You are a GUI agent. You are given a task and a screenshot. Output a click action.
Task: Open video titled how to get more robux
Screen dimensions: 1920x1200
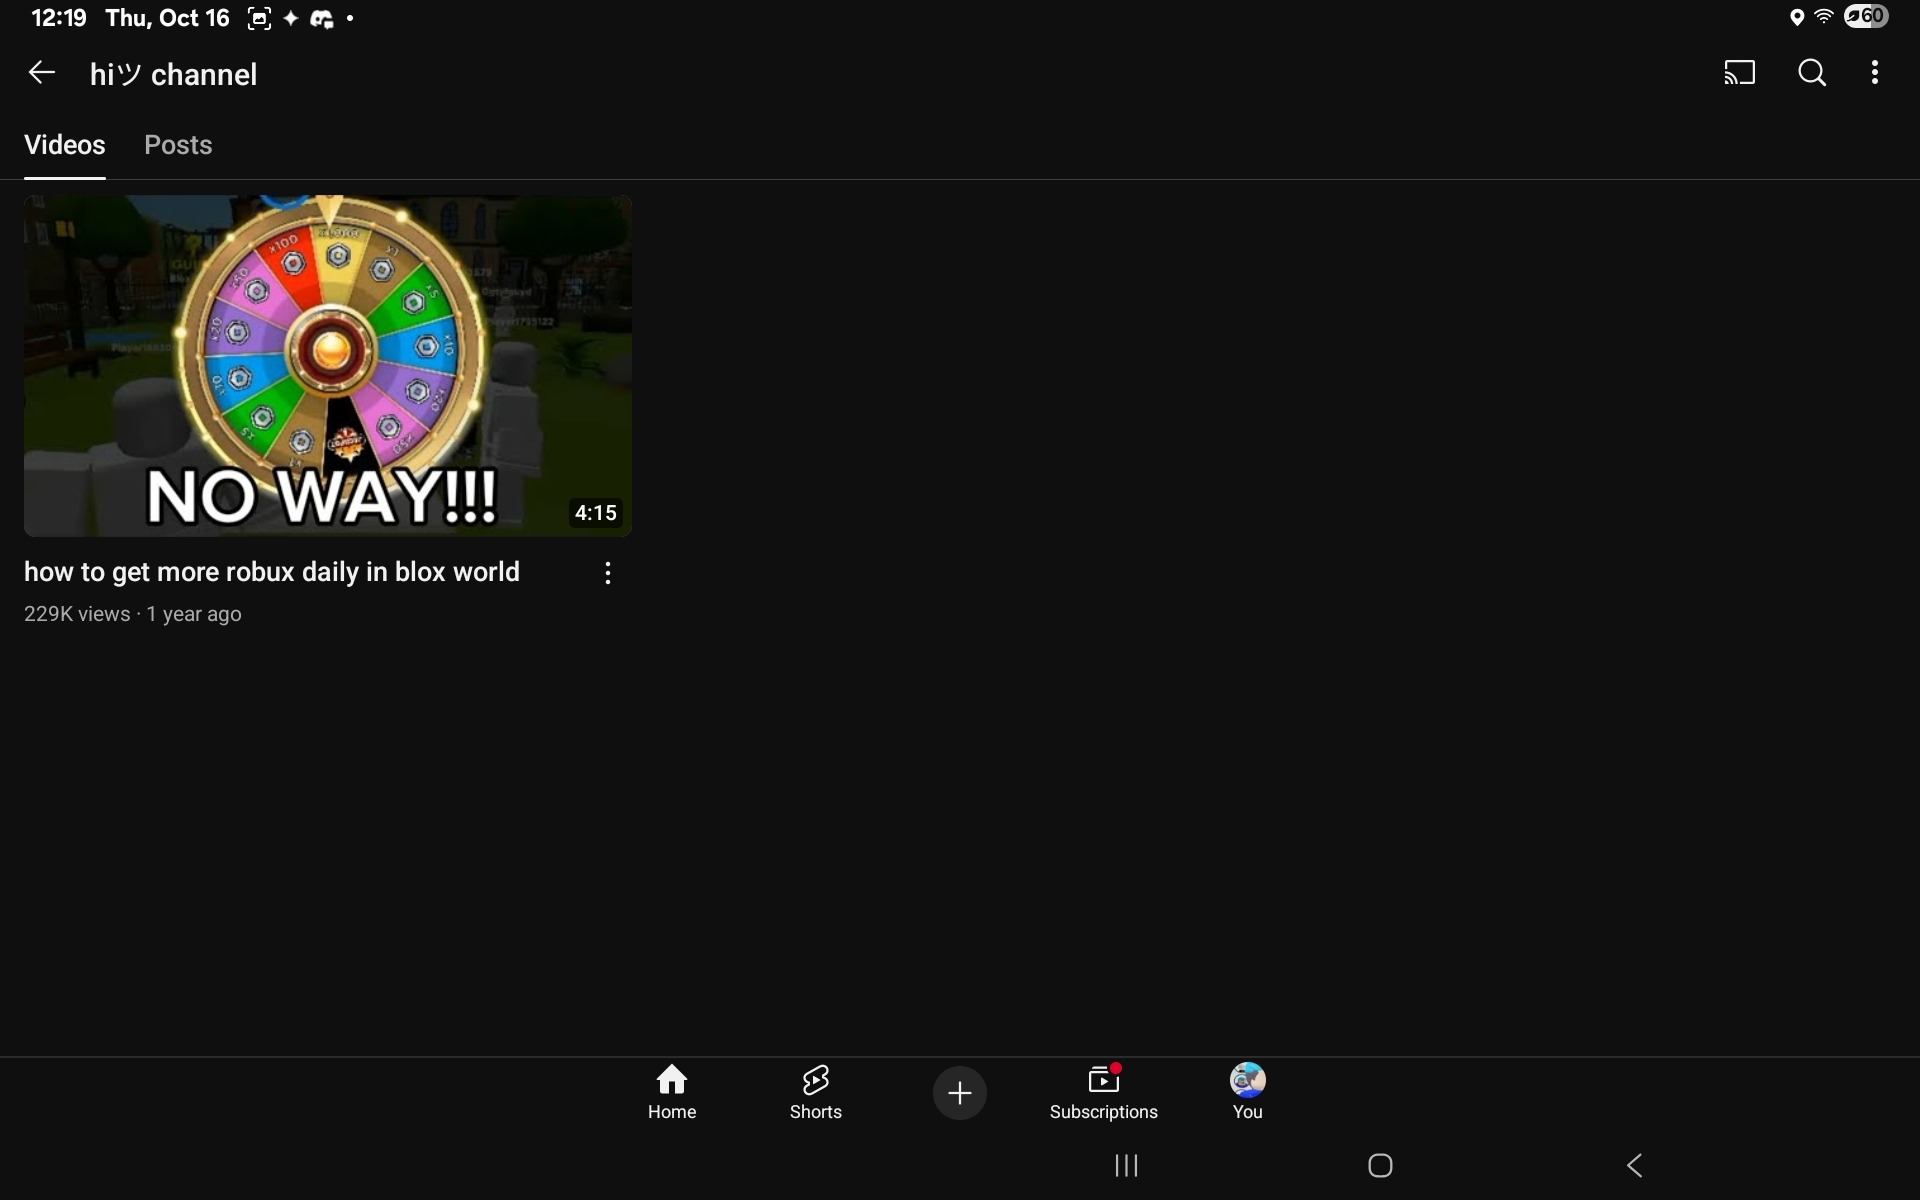point(272,572)
